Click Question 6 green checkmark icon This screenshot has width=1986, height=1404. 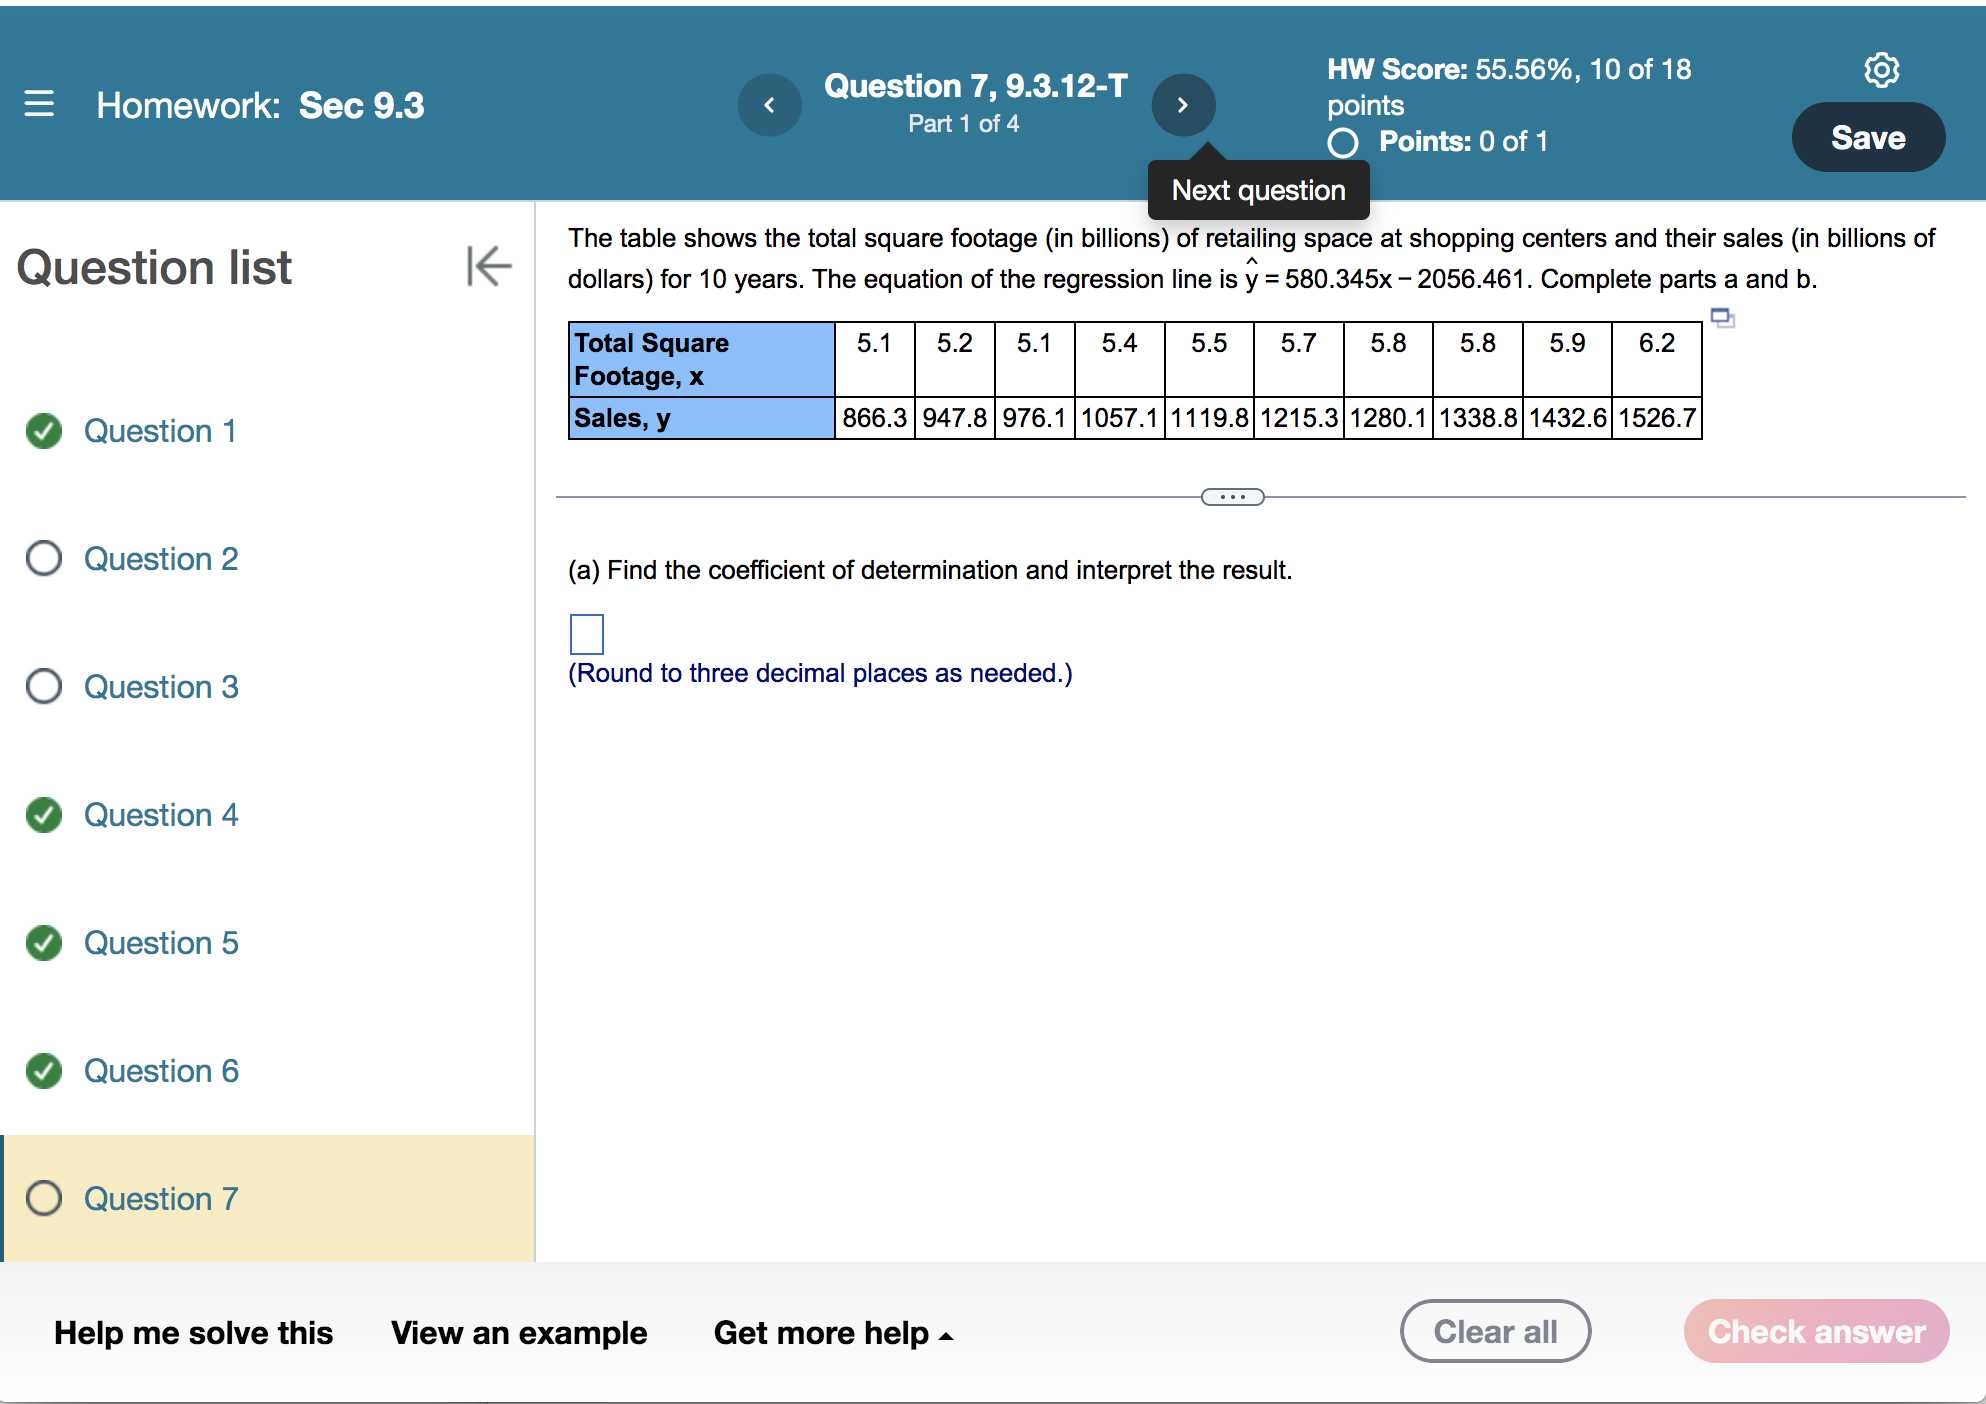point(44,1071)
